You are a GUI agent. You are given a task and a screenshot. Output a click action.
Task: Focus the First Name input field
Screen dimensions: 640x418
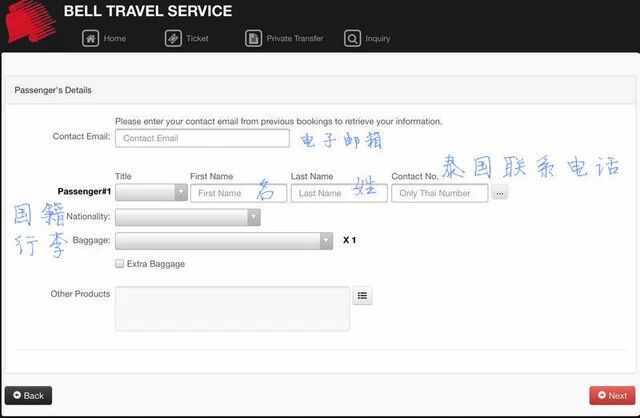pyautogui.click(x=238, y=193)
